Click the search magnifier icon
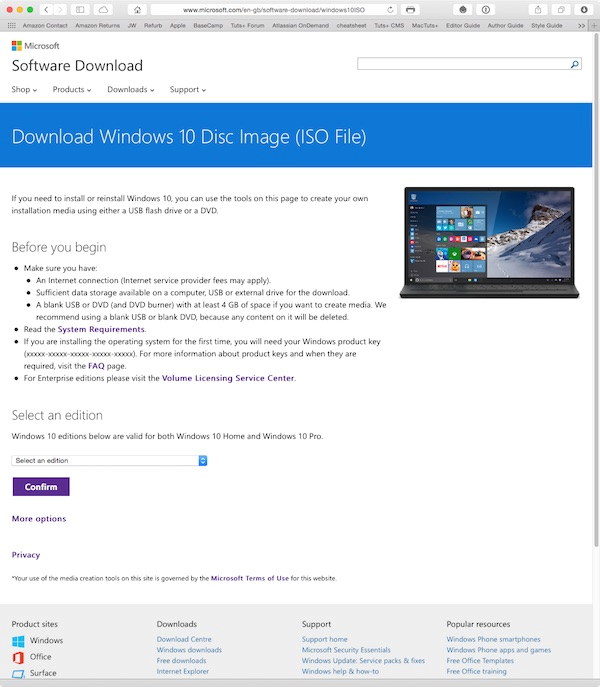Screen dimensions: 600x687 click(x=575, y=64)
